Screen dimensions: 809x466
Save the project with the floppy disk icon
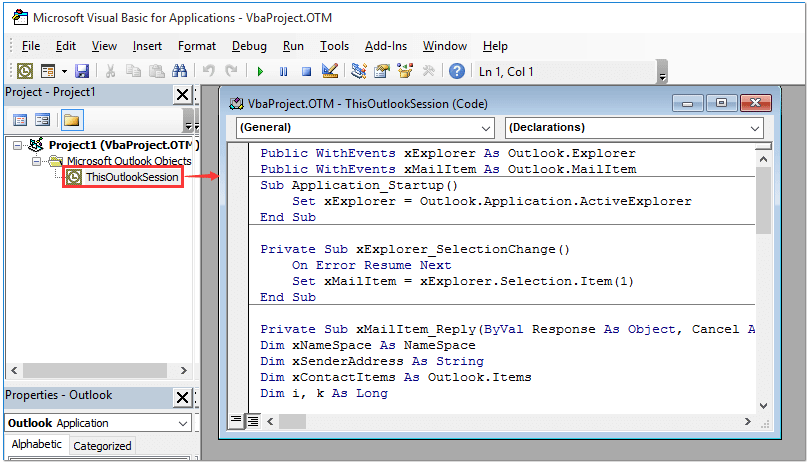(x=82, y=71)
